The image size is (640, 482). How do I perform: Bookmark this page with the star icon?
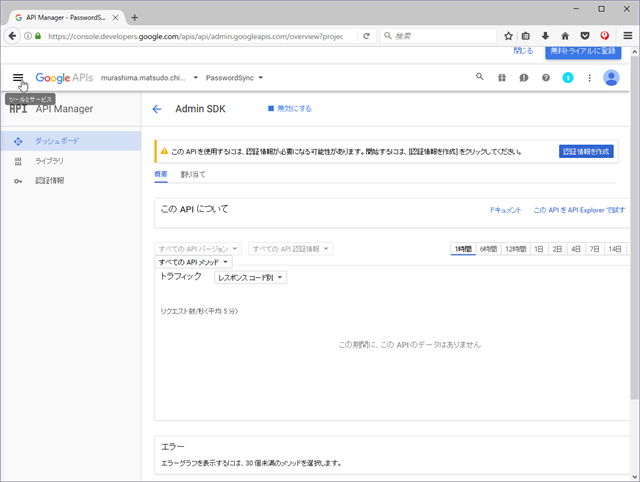tap(508, 36)
